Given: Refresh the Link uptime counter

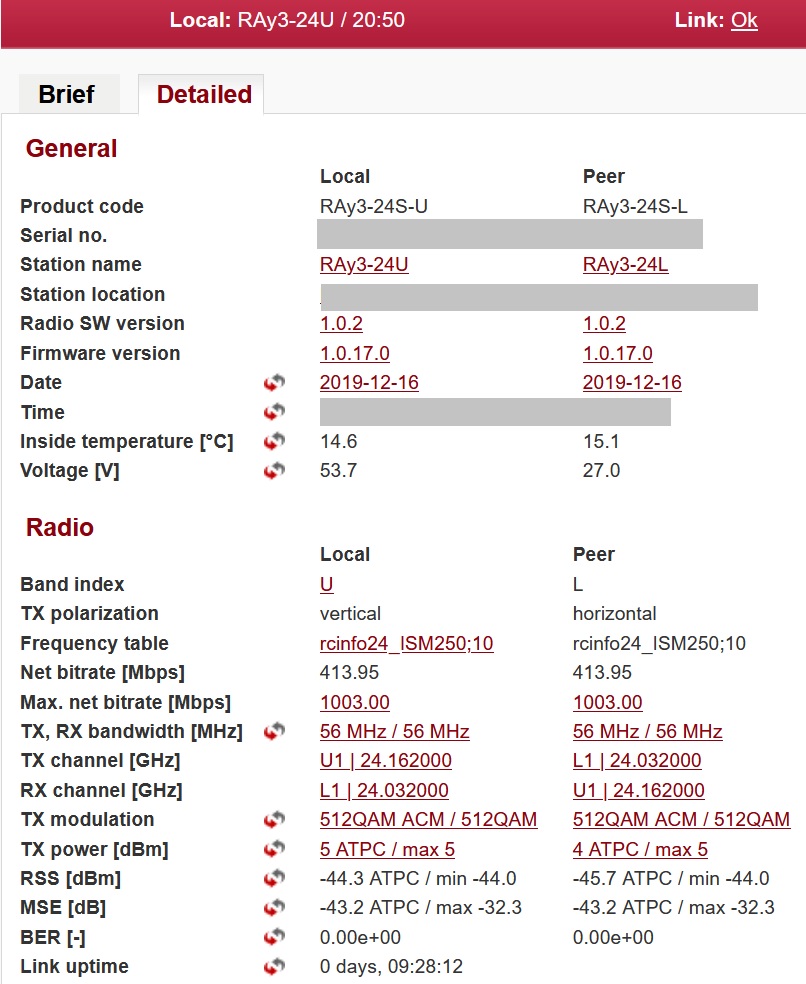Looking at the screenshot, I should (x=274, y=967).
